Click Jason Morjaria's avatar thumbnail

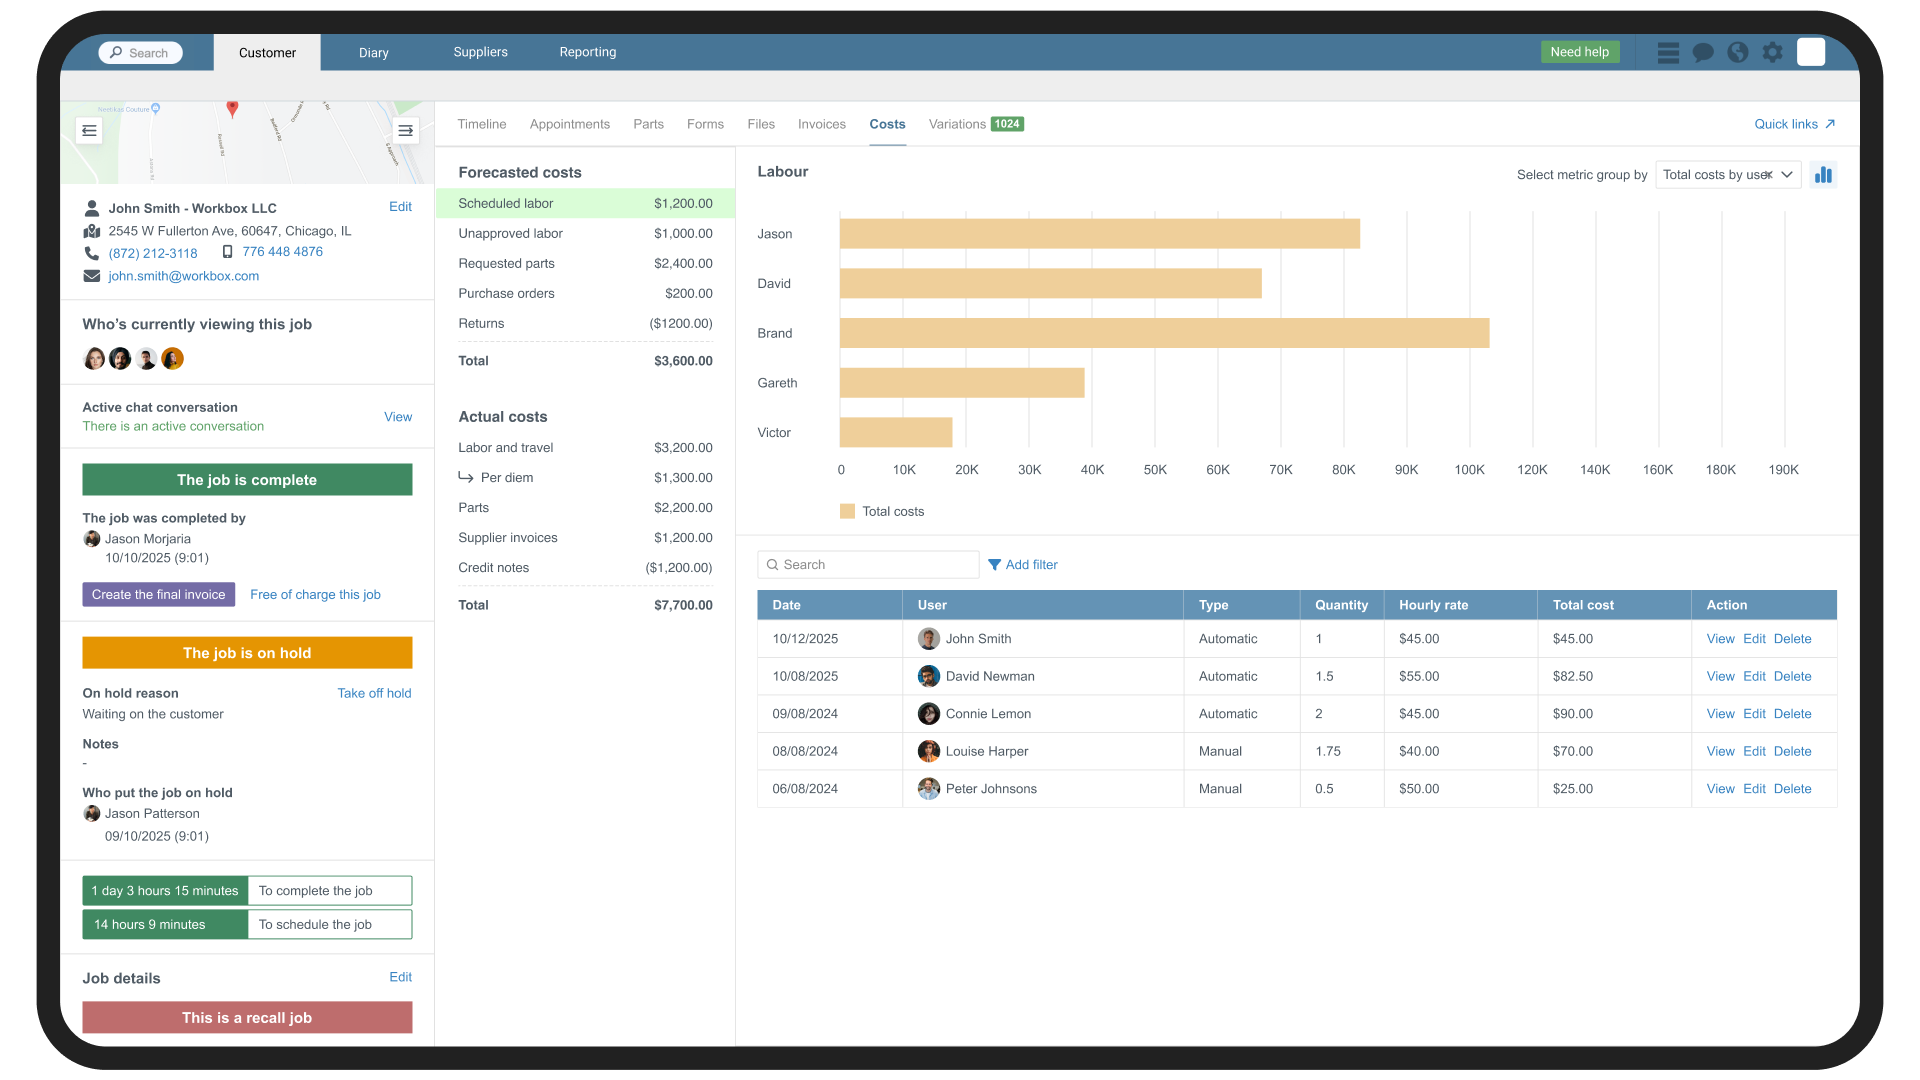(91, 539)
